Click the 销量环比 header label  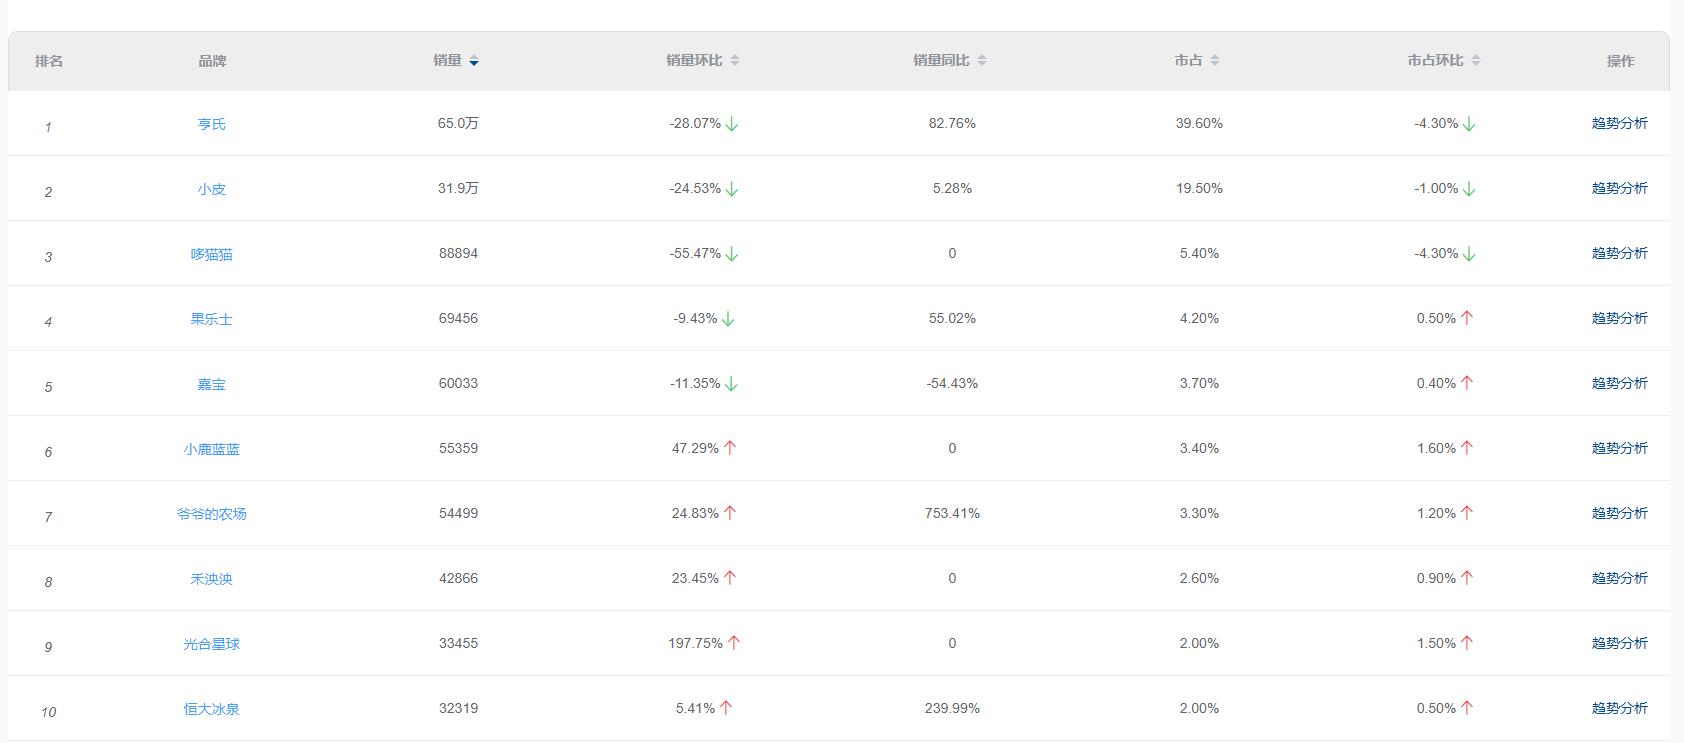694,60
